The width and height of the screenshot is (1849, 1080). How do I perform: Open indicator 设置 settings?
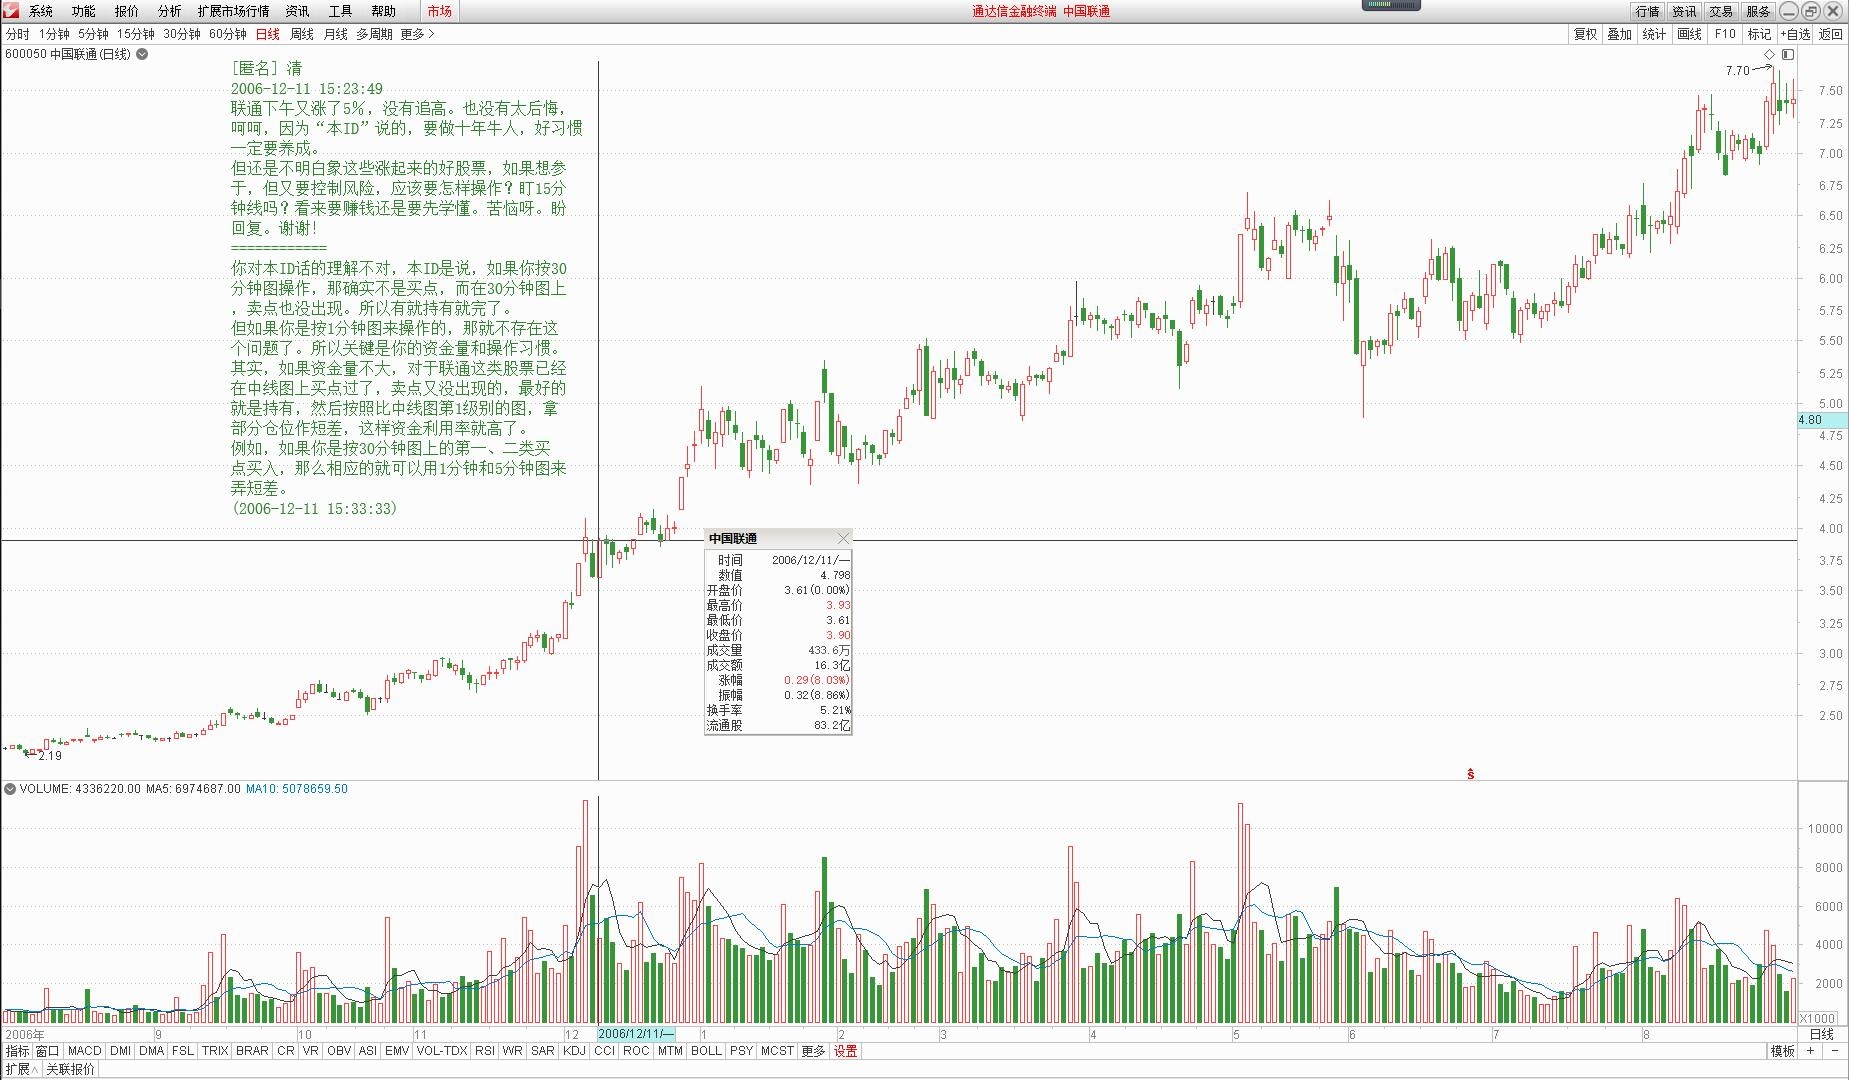tap(845, 1051)
